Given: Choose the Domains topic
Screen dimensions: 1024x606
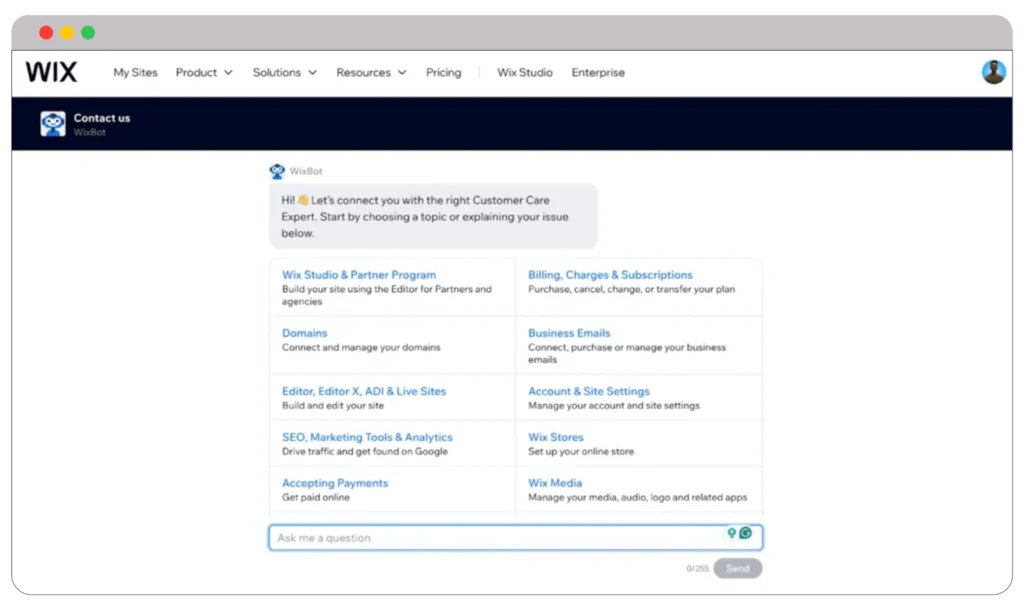Looking at the screenshot, I should (x=305, y=333).
